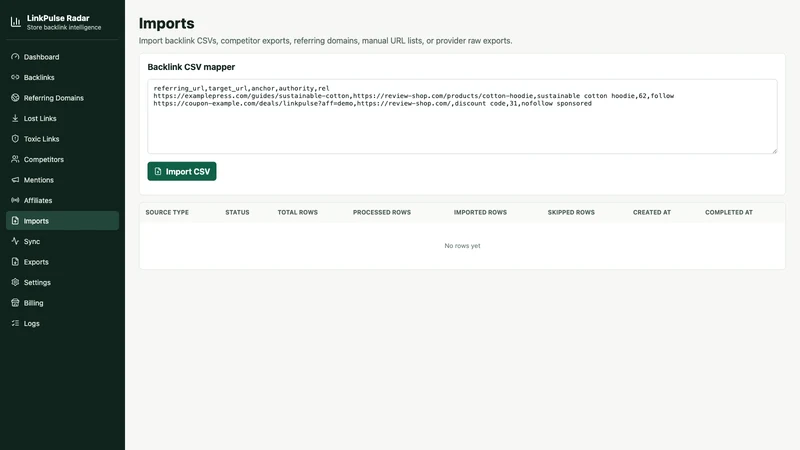Select the Imports sidebar item
This screenshot has width=800, height=450.
point(62,220)
